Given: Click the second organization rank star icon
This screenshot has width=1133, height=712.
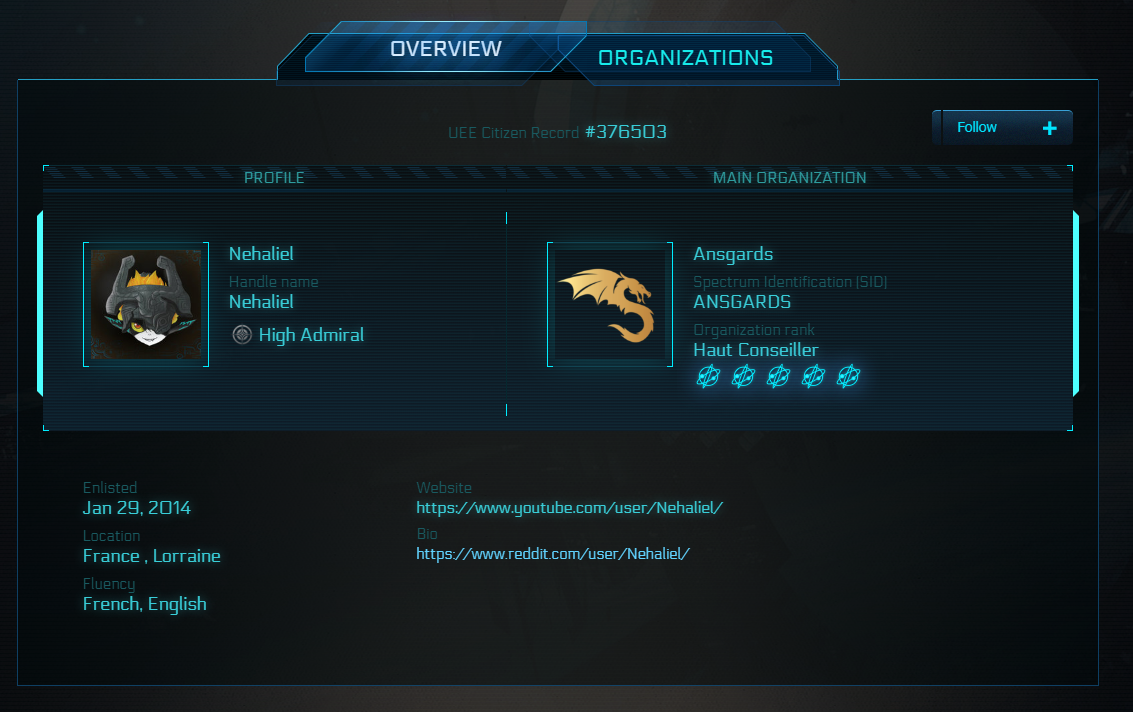Looking at the screenshot, I should coord(743,377).
